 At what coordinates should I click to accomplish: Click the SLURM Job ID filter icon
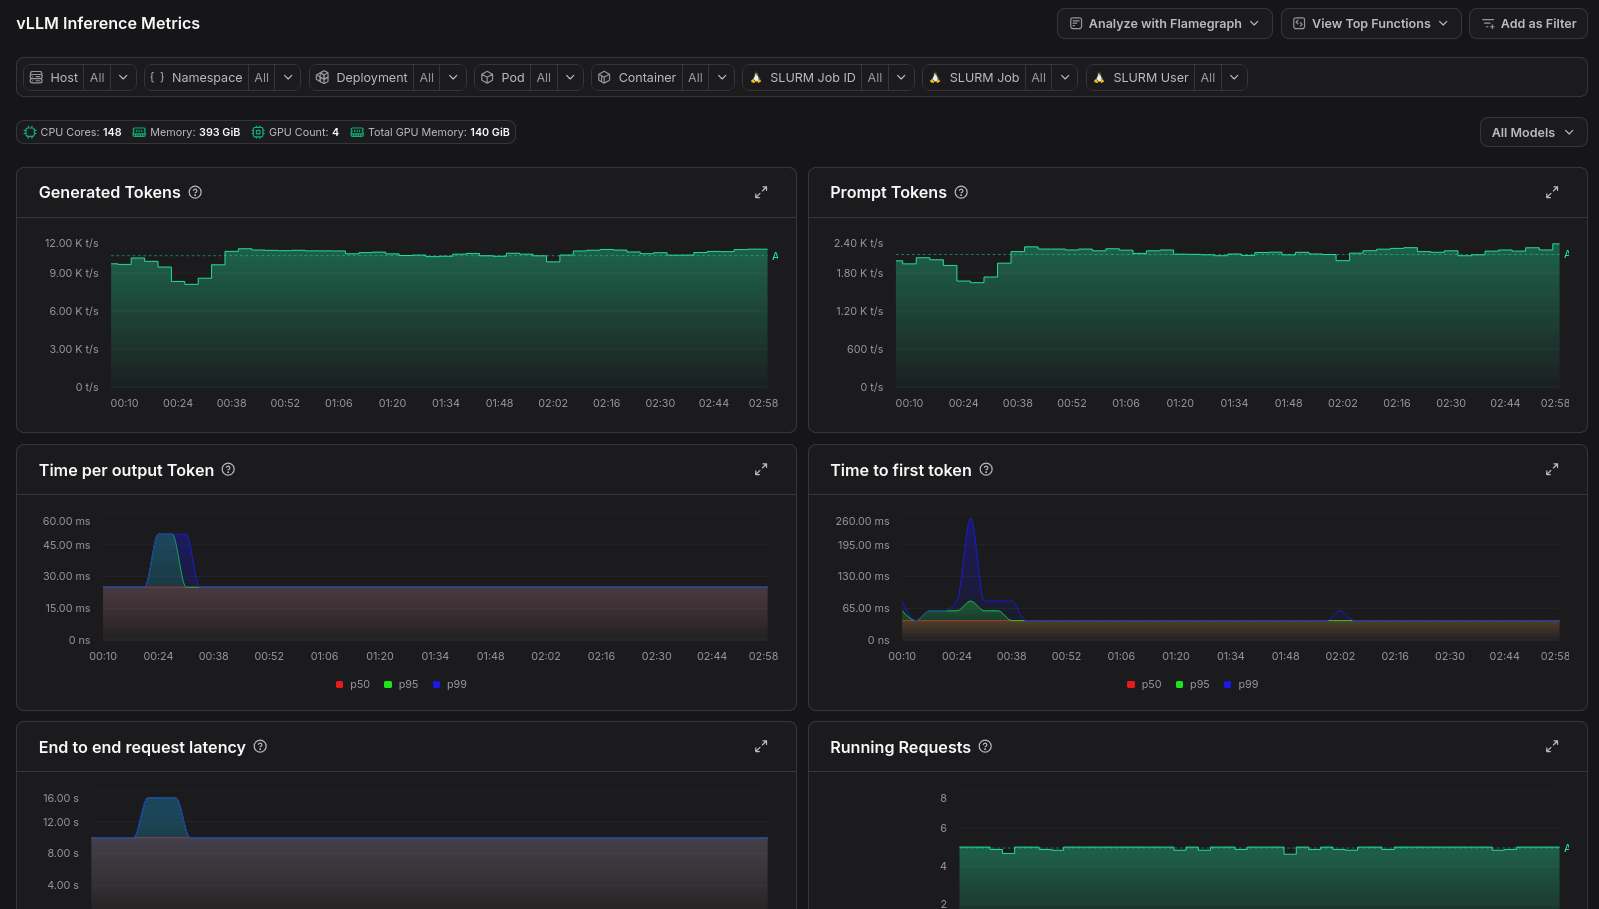(x=756, y=77)
